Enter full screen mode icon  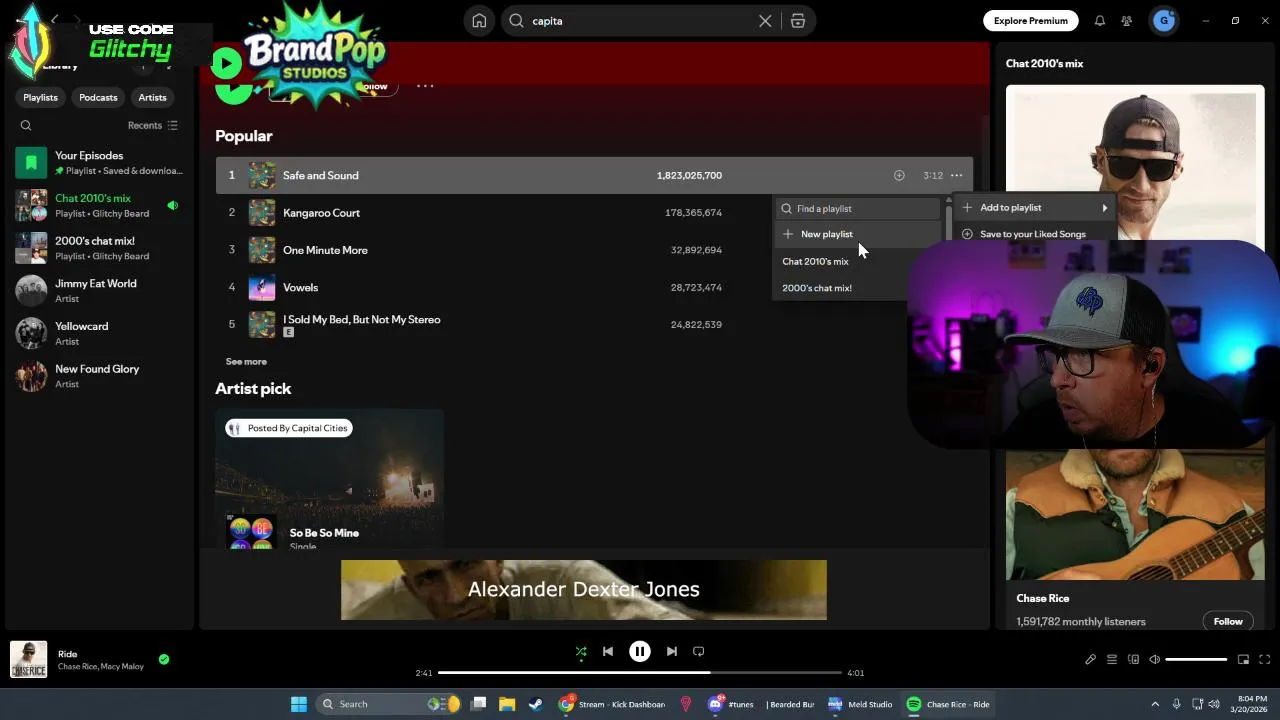(x=1264, y=659)
